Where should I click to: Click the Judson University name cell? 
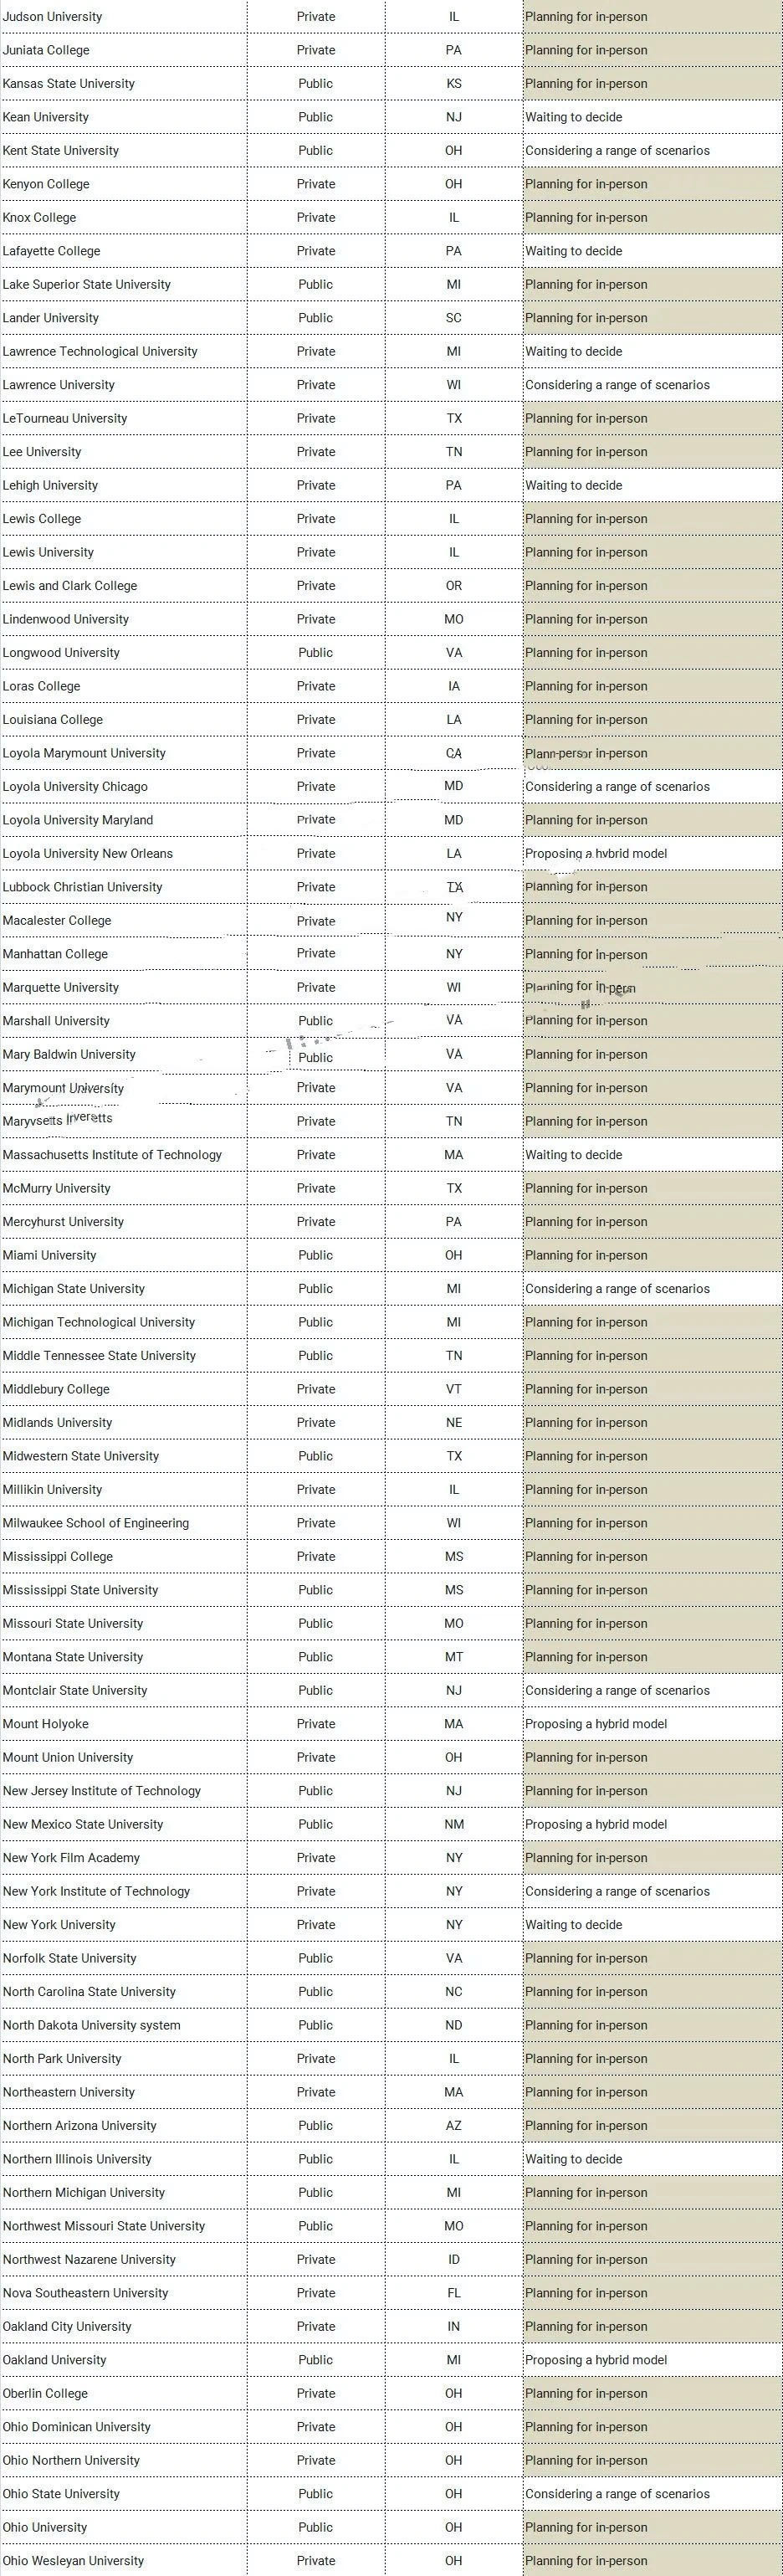tap(52, 17)
